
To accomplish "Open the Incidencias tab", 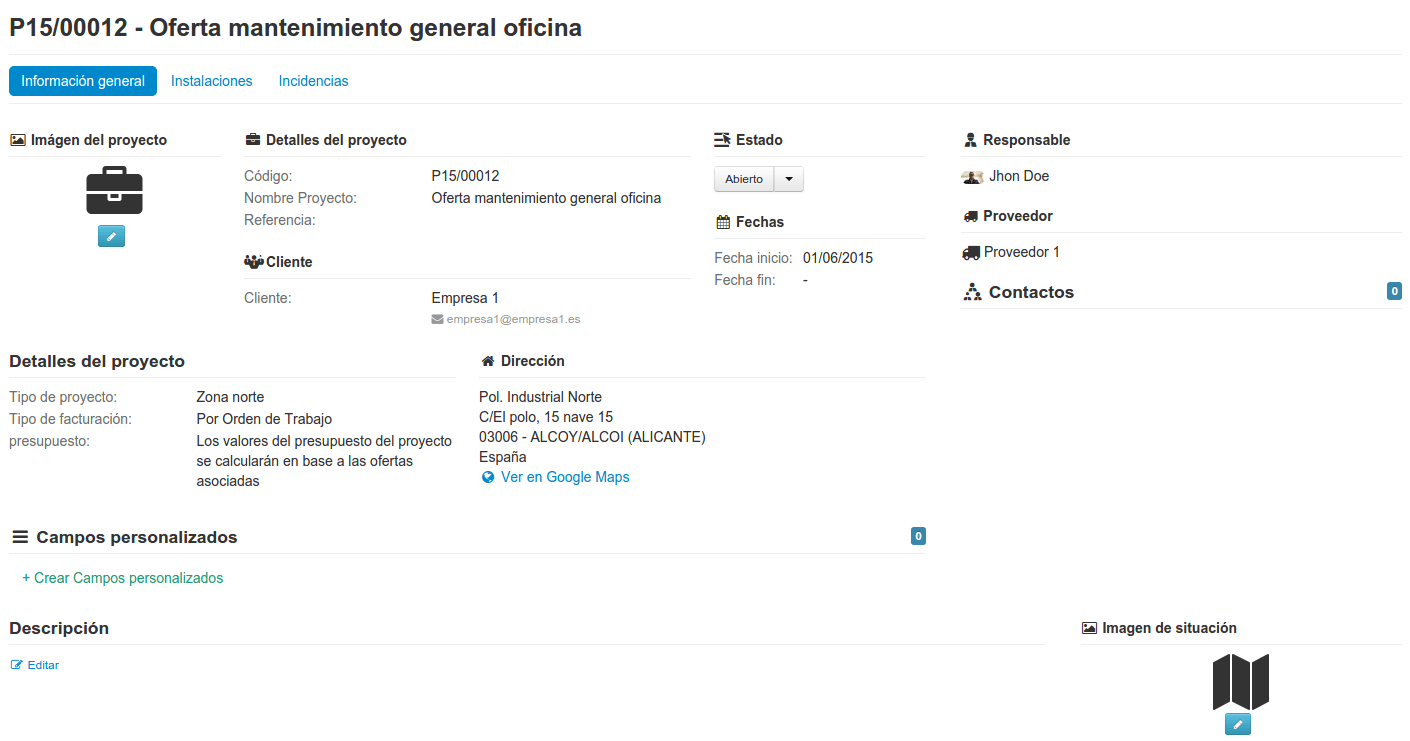I will (x=314, y=81).
